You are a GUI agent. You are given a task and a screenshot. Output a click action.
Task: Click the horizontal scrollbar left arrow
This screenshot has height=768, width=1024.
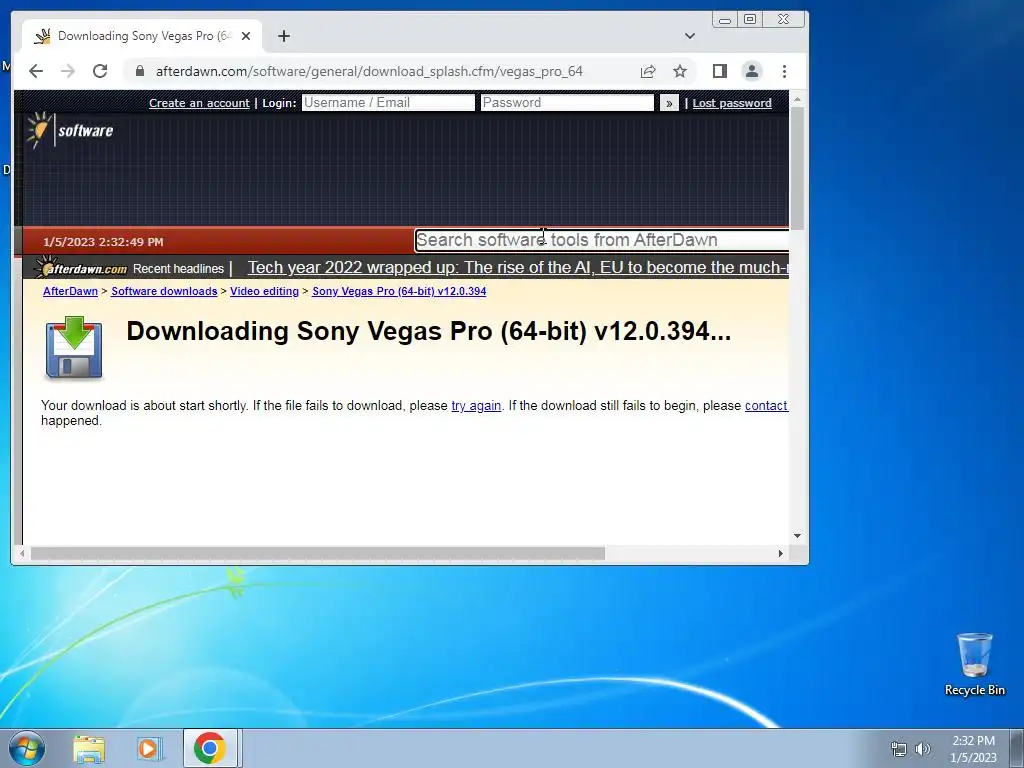(x=22, y=554)
